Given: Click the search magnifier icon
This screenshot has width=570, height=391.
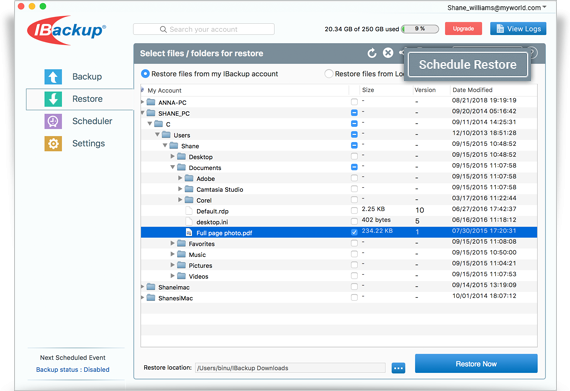Looking at the screenshot, I should click(x=163, y=29).
